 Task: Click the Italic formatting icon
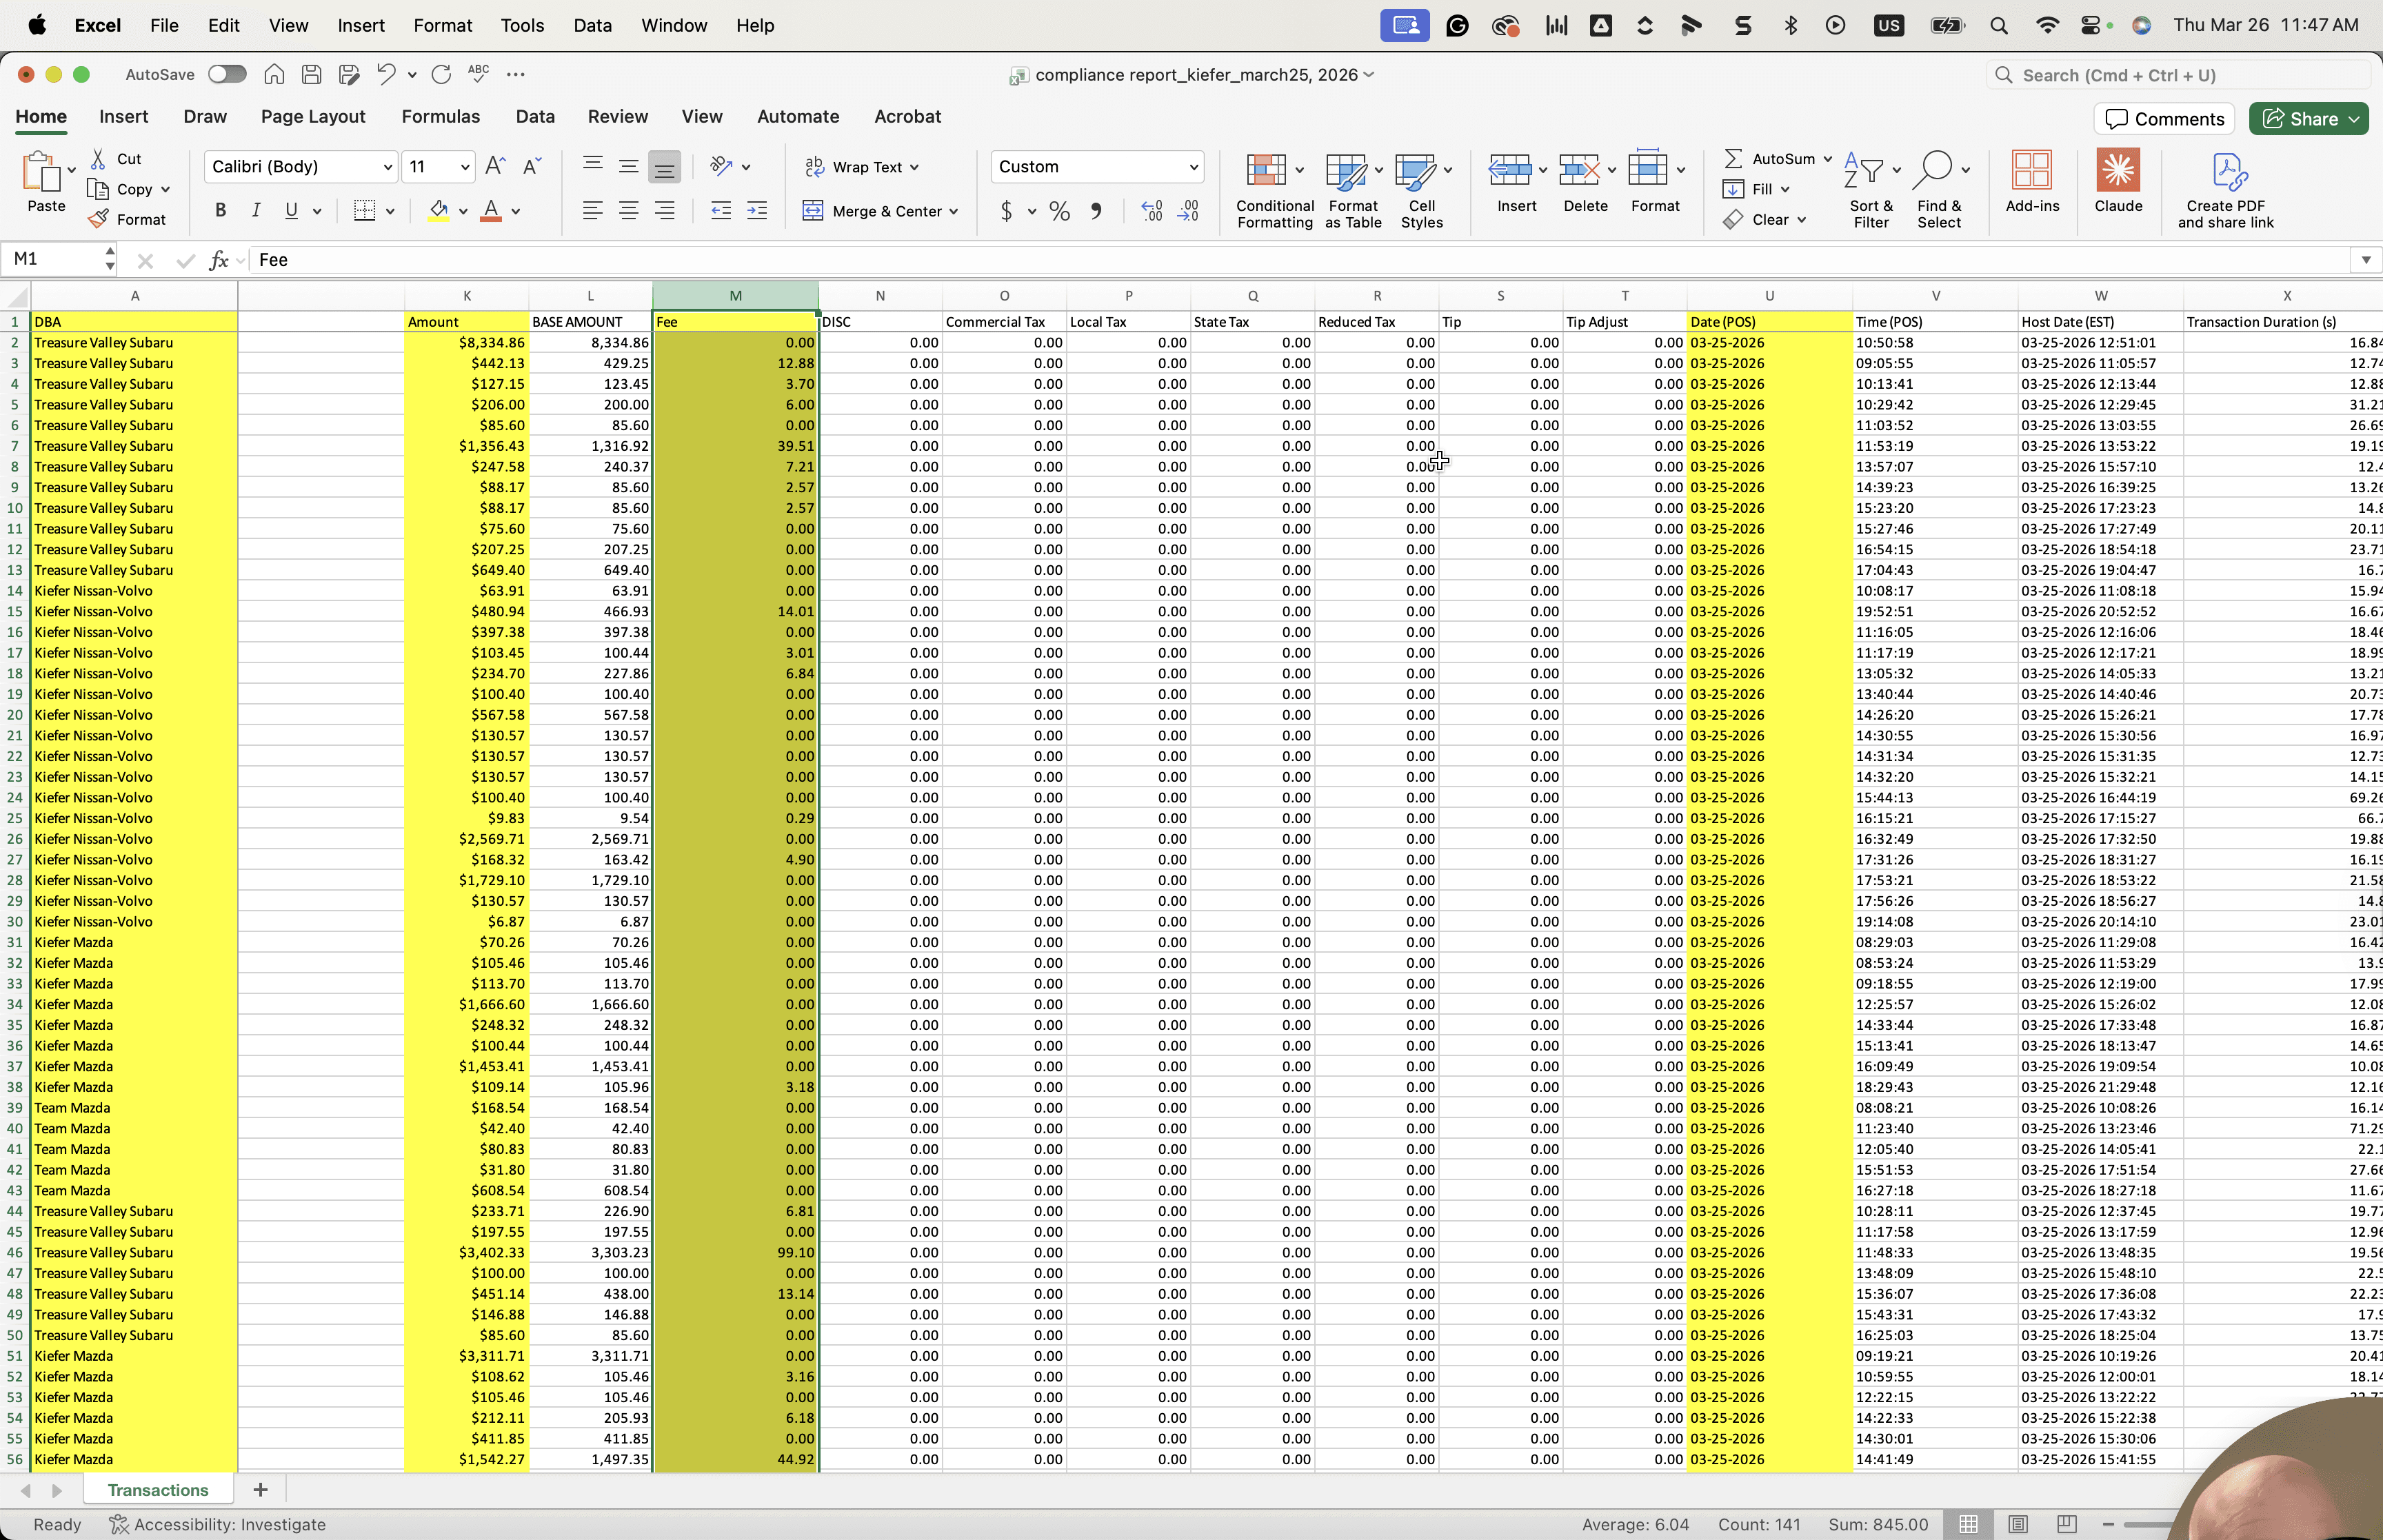click(x=256, y=211)
